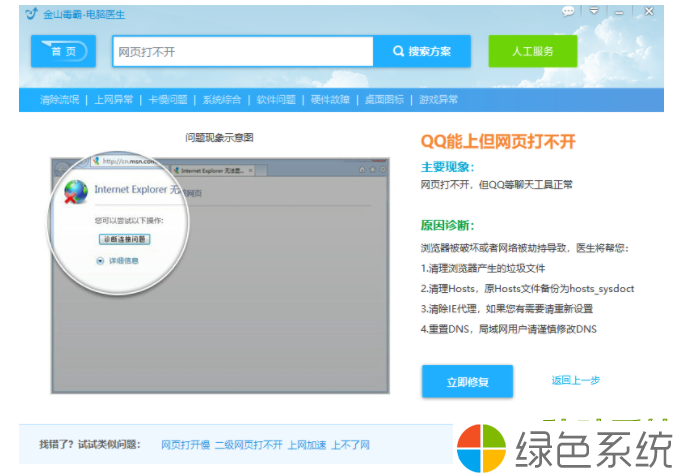Viewport: 679px width, 476px height.
Task: Select the 卡慢问题 category tab
Action: 168,100
